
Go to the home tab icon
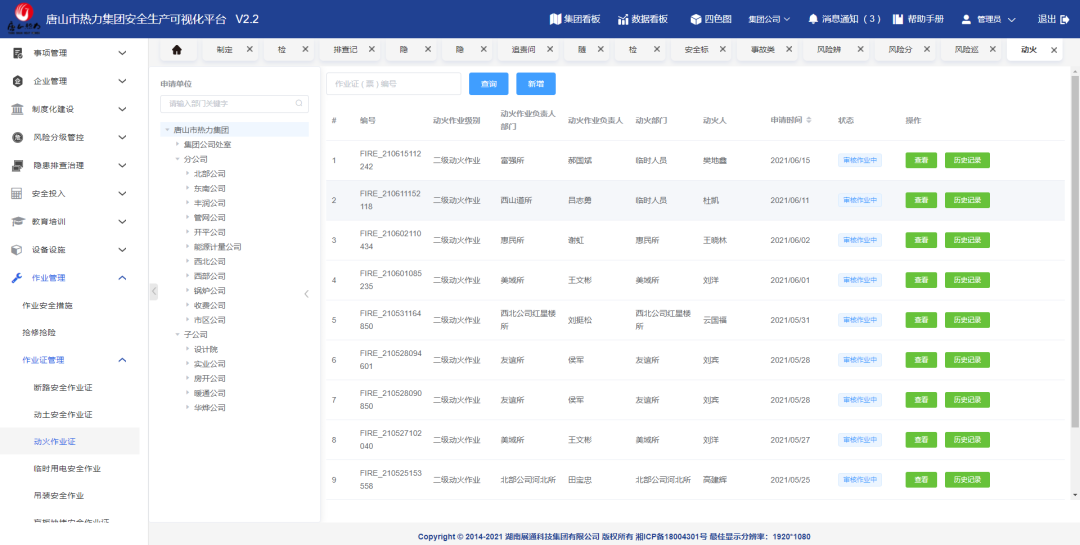click(x=176, y=50)
